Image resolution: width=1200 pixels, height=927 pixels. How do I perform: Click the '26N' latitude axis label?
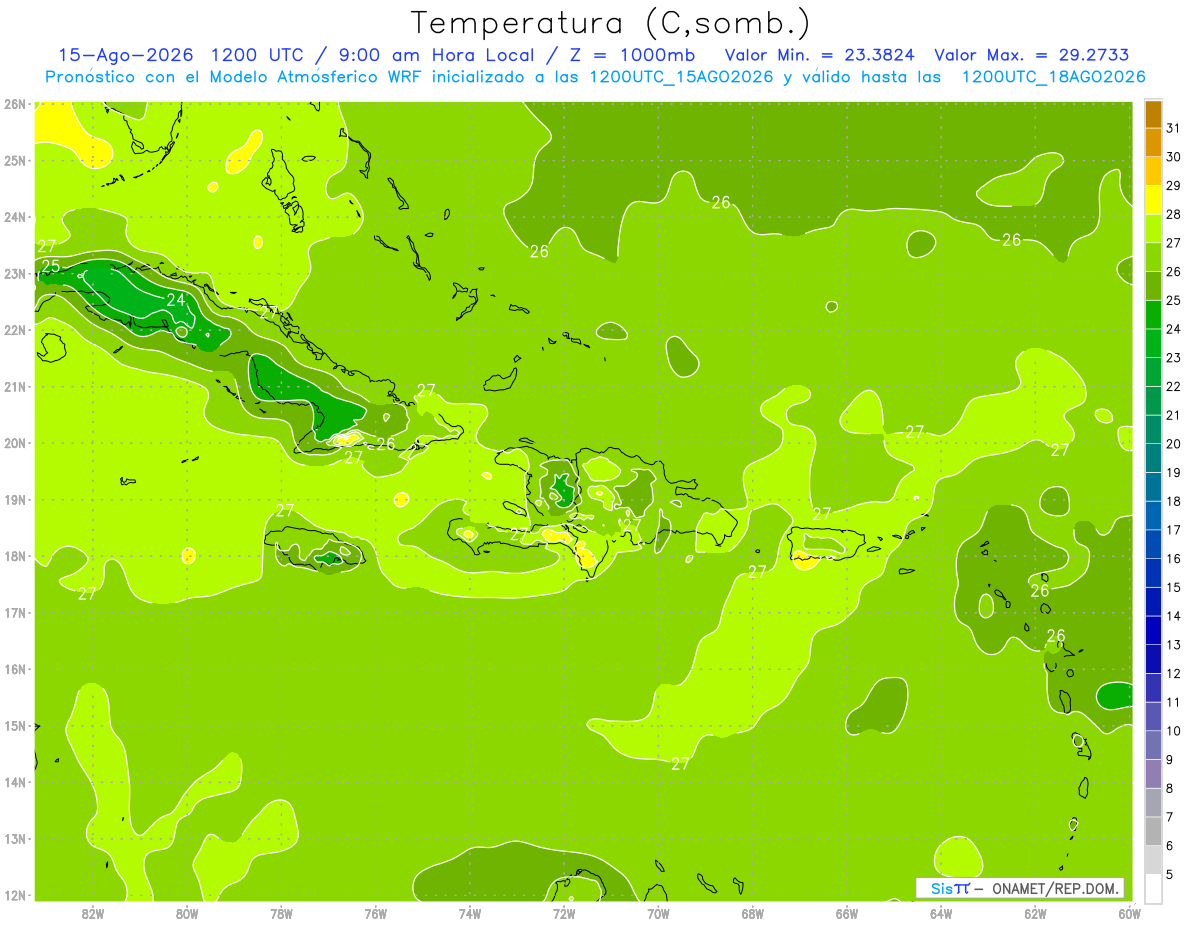(x=14, y=104)
